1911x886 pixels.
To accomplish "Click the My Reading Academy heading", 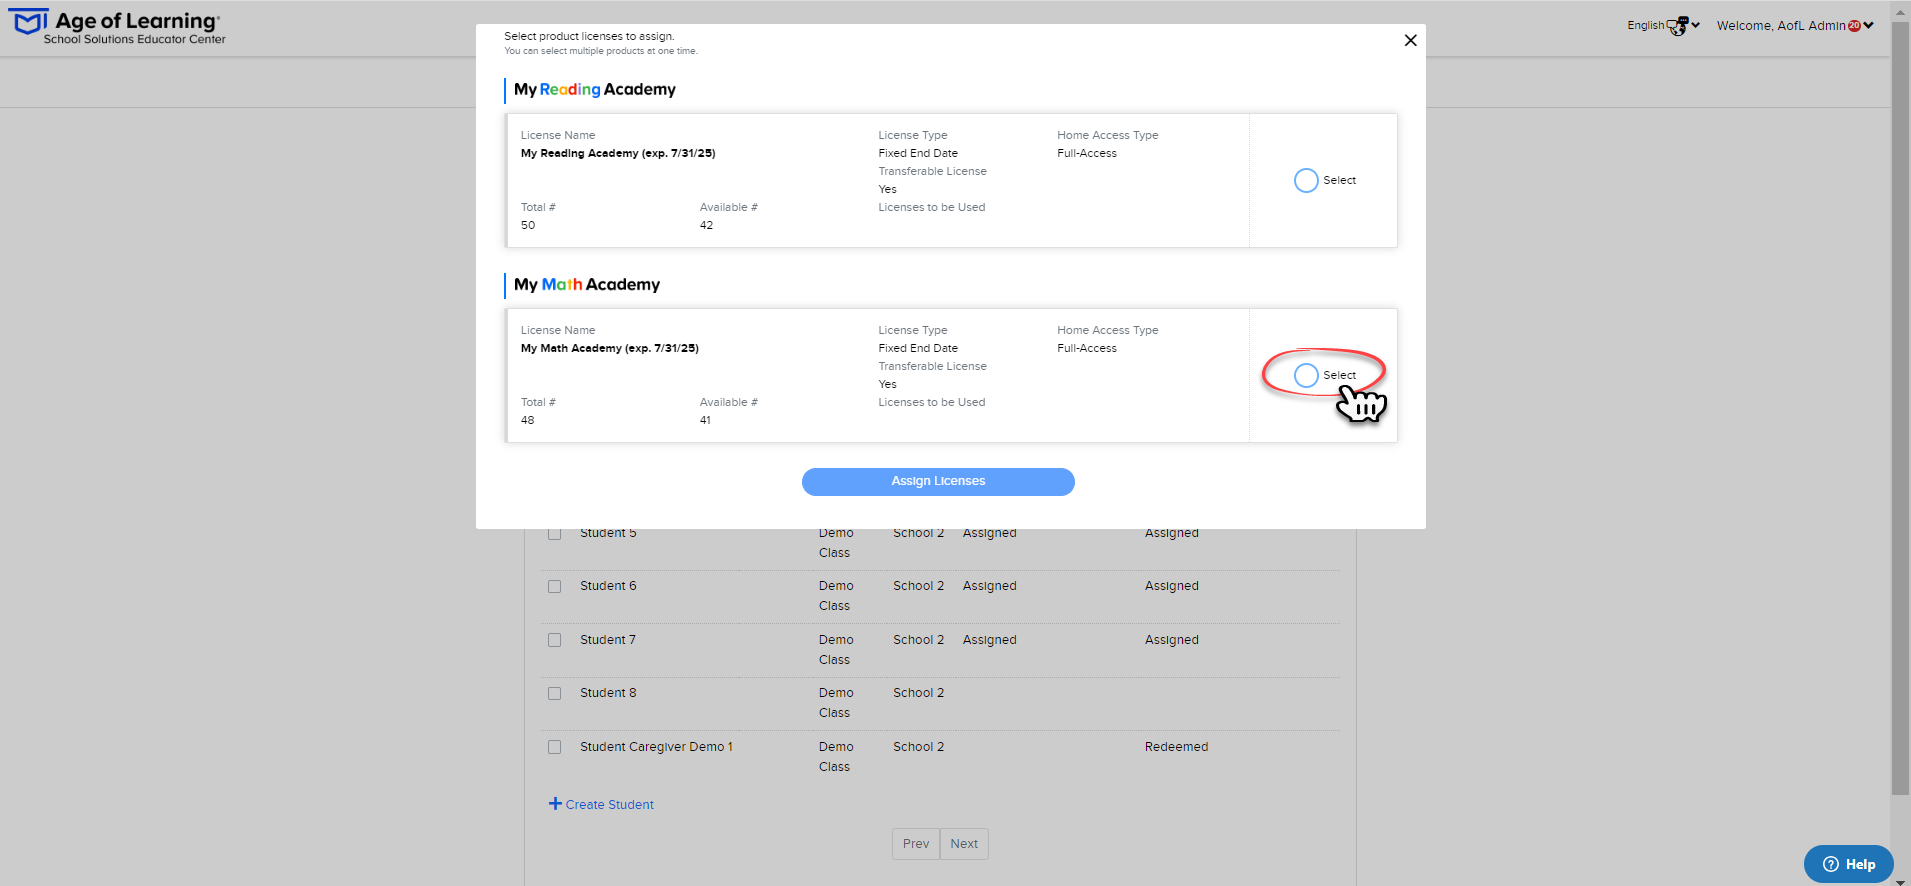I will pos(595,89).
